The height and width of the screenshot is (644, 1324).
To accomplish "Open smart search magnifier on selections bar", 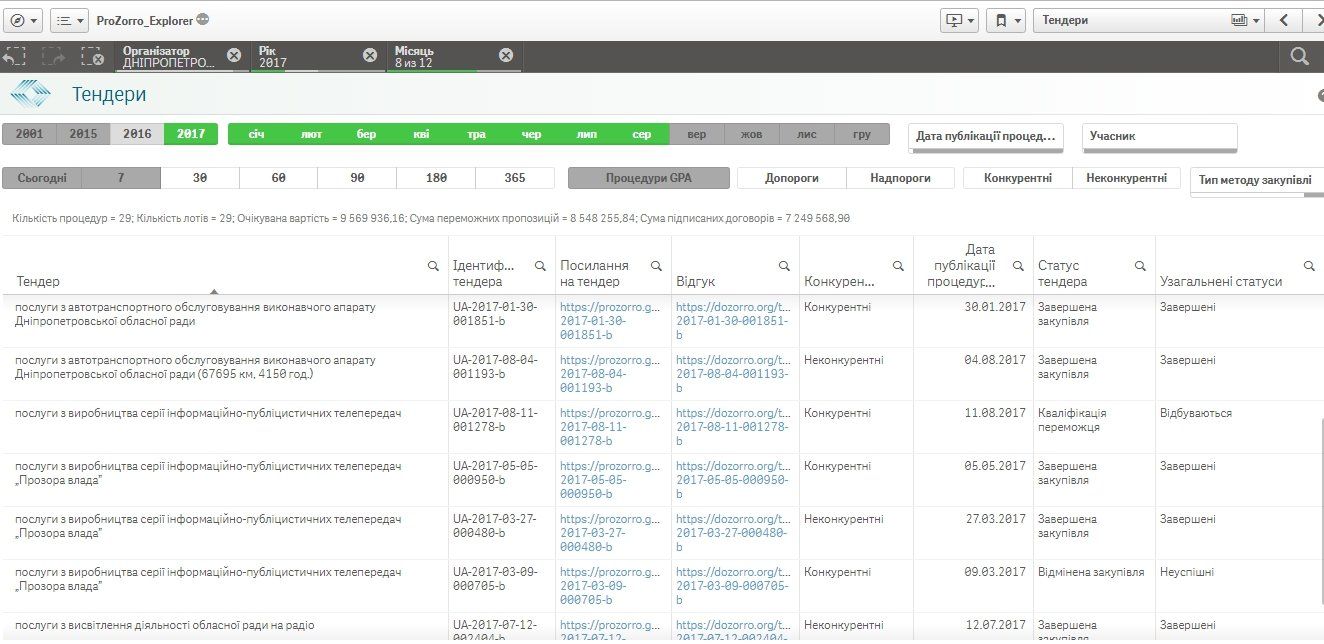I will click(1301, 58).
